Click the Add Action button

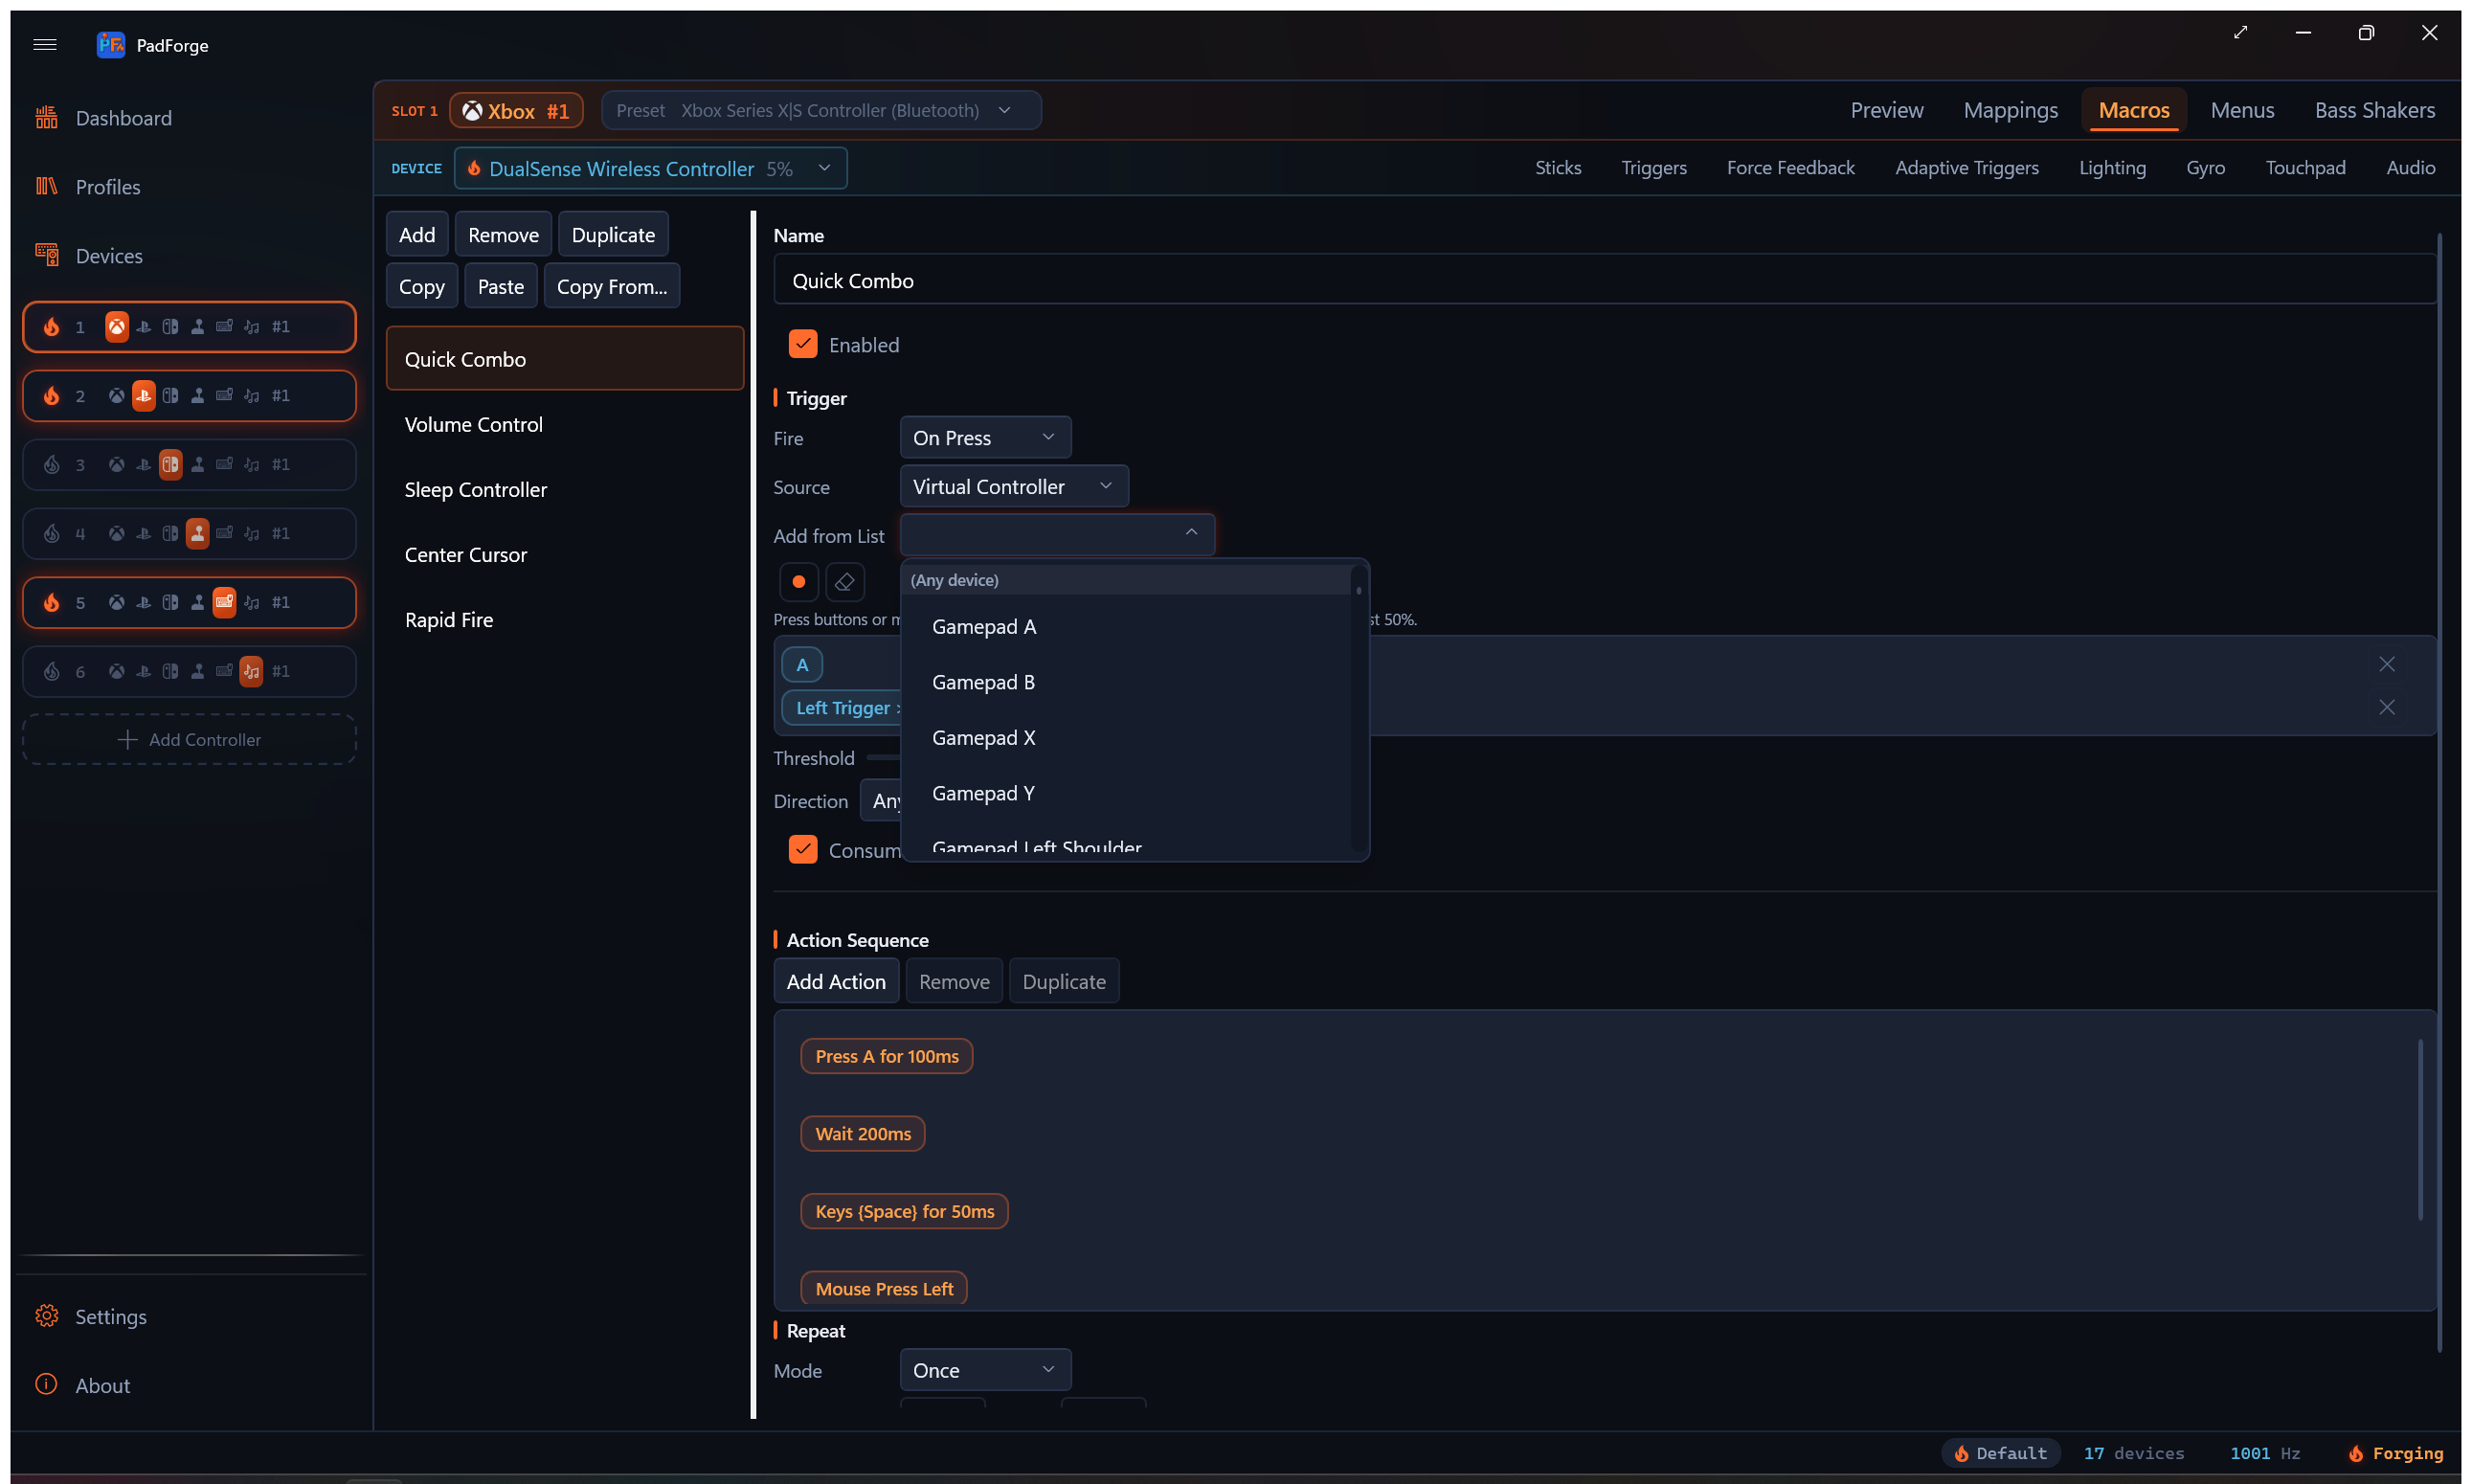[x=836, y=982]
